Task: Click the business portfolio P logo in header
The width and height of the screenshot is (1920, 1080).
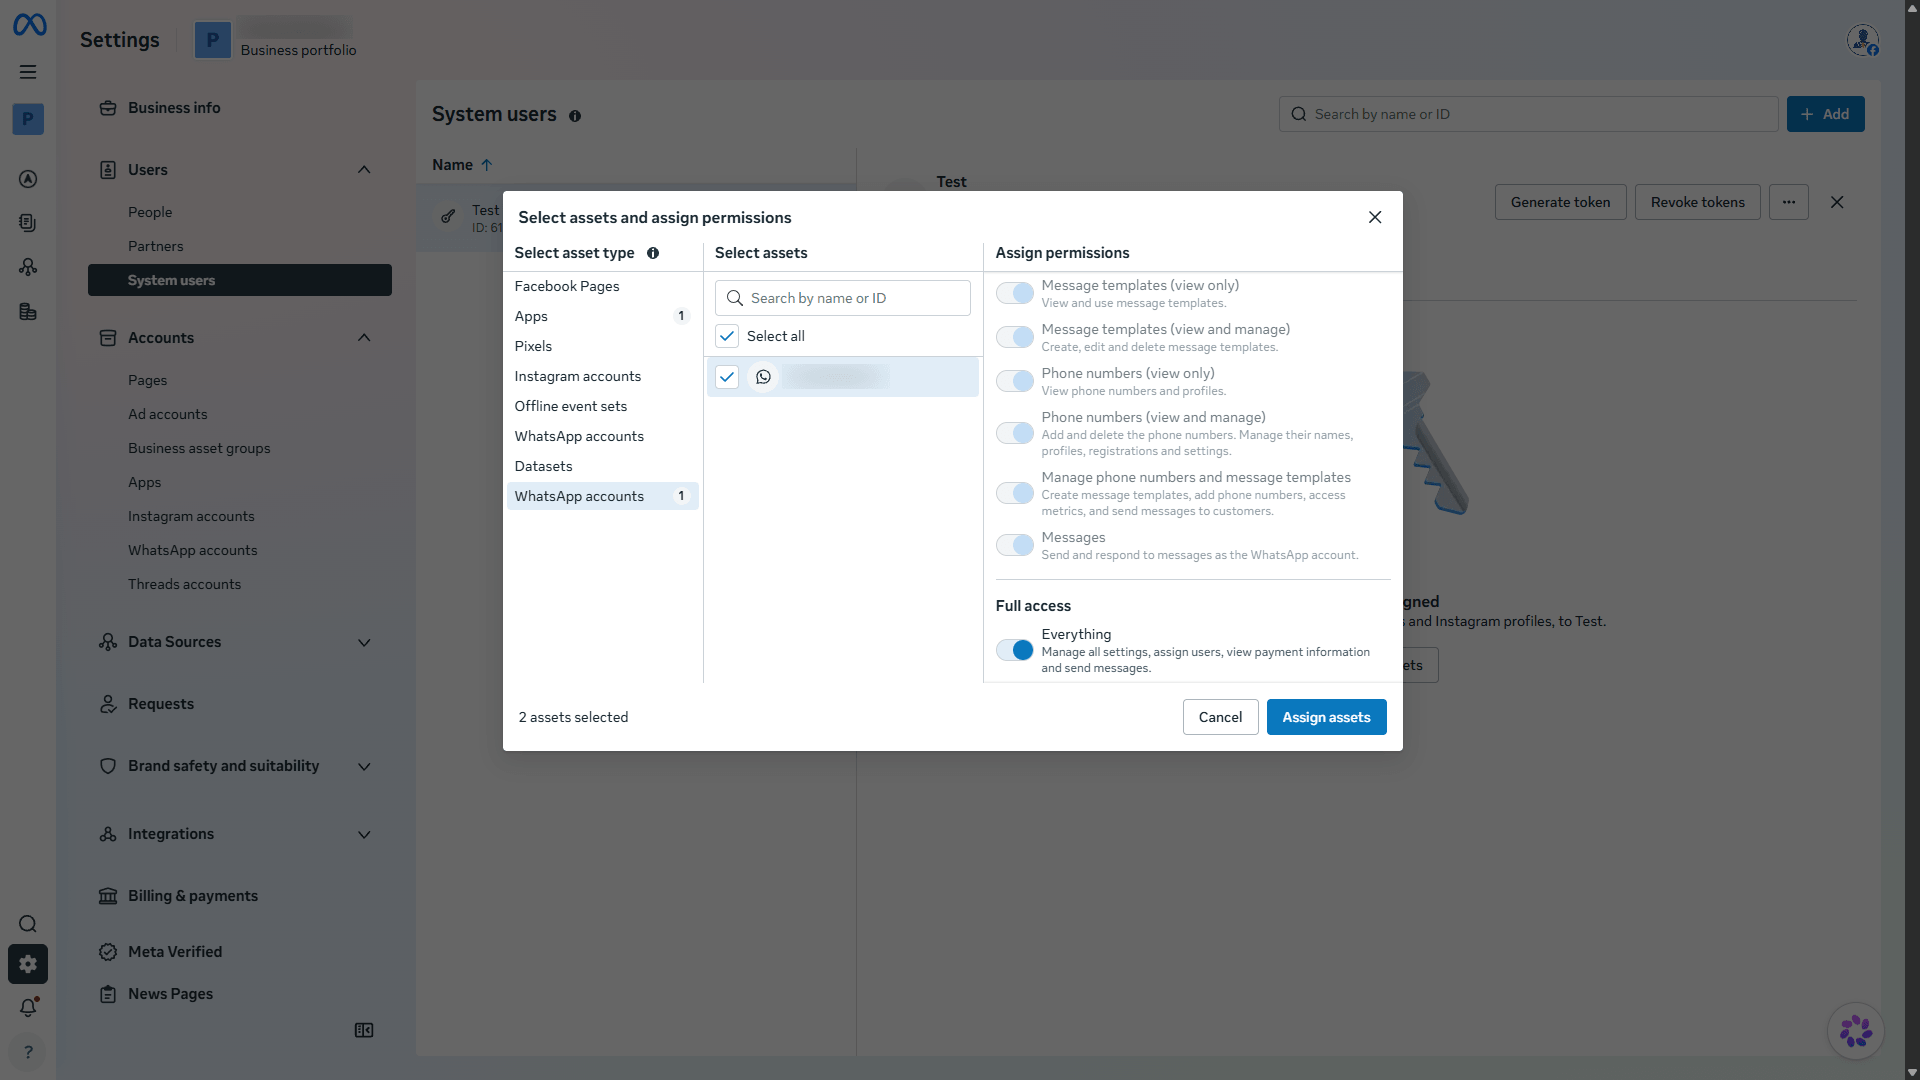Action: pyautogui.click(x=212, y=40)
